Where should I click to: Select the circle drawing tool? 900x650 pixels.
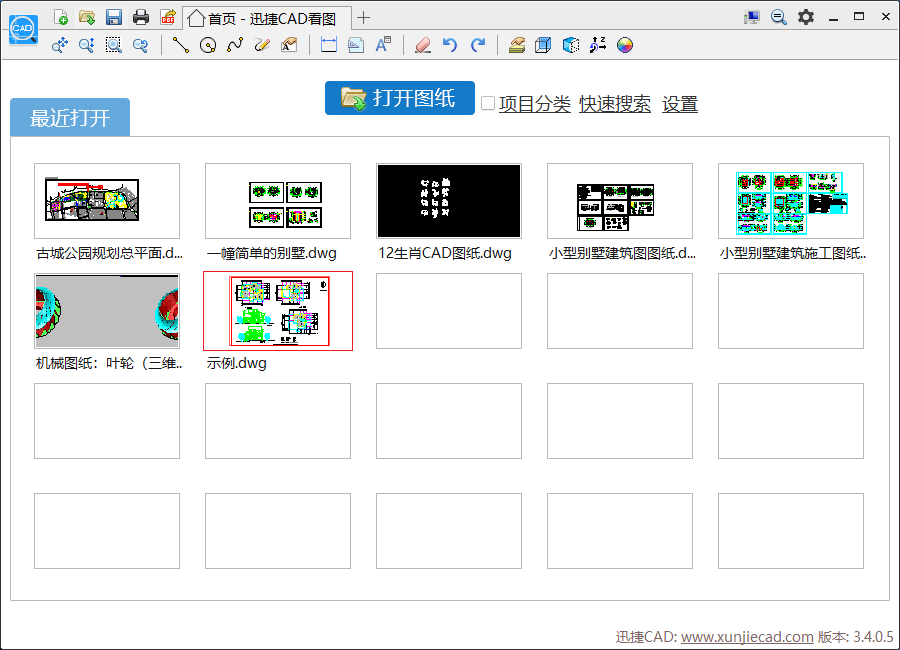(x=208, y=45)
